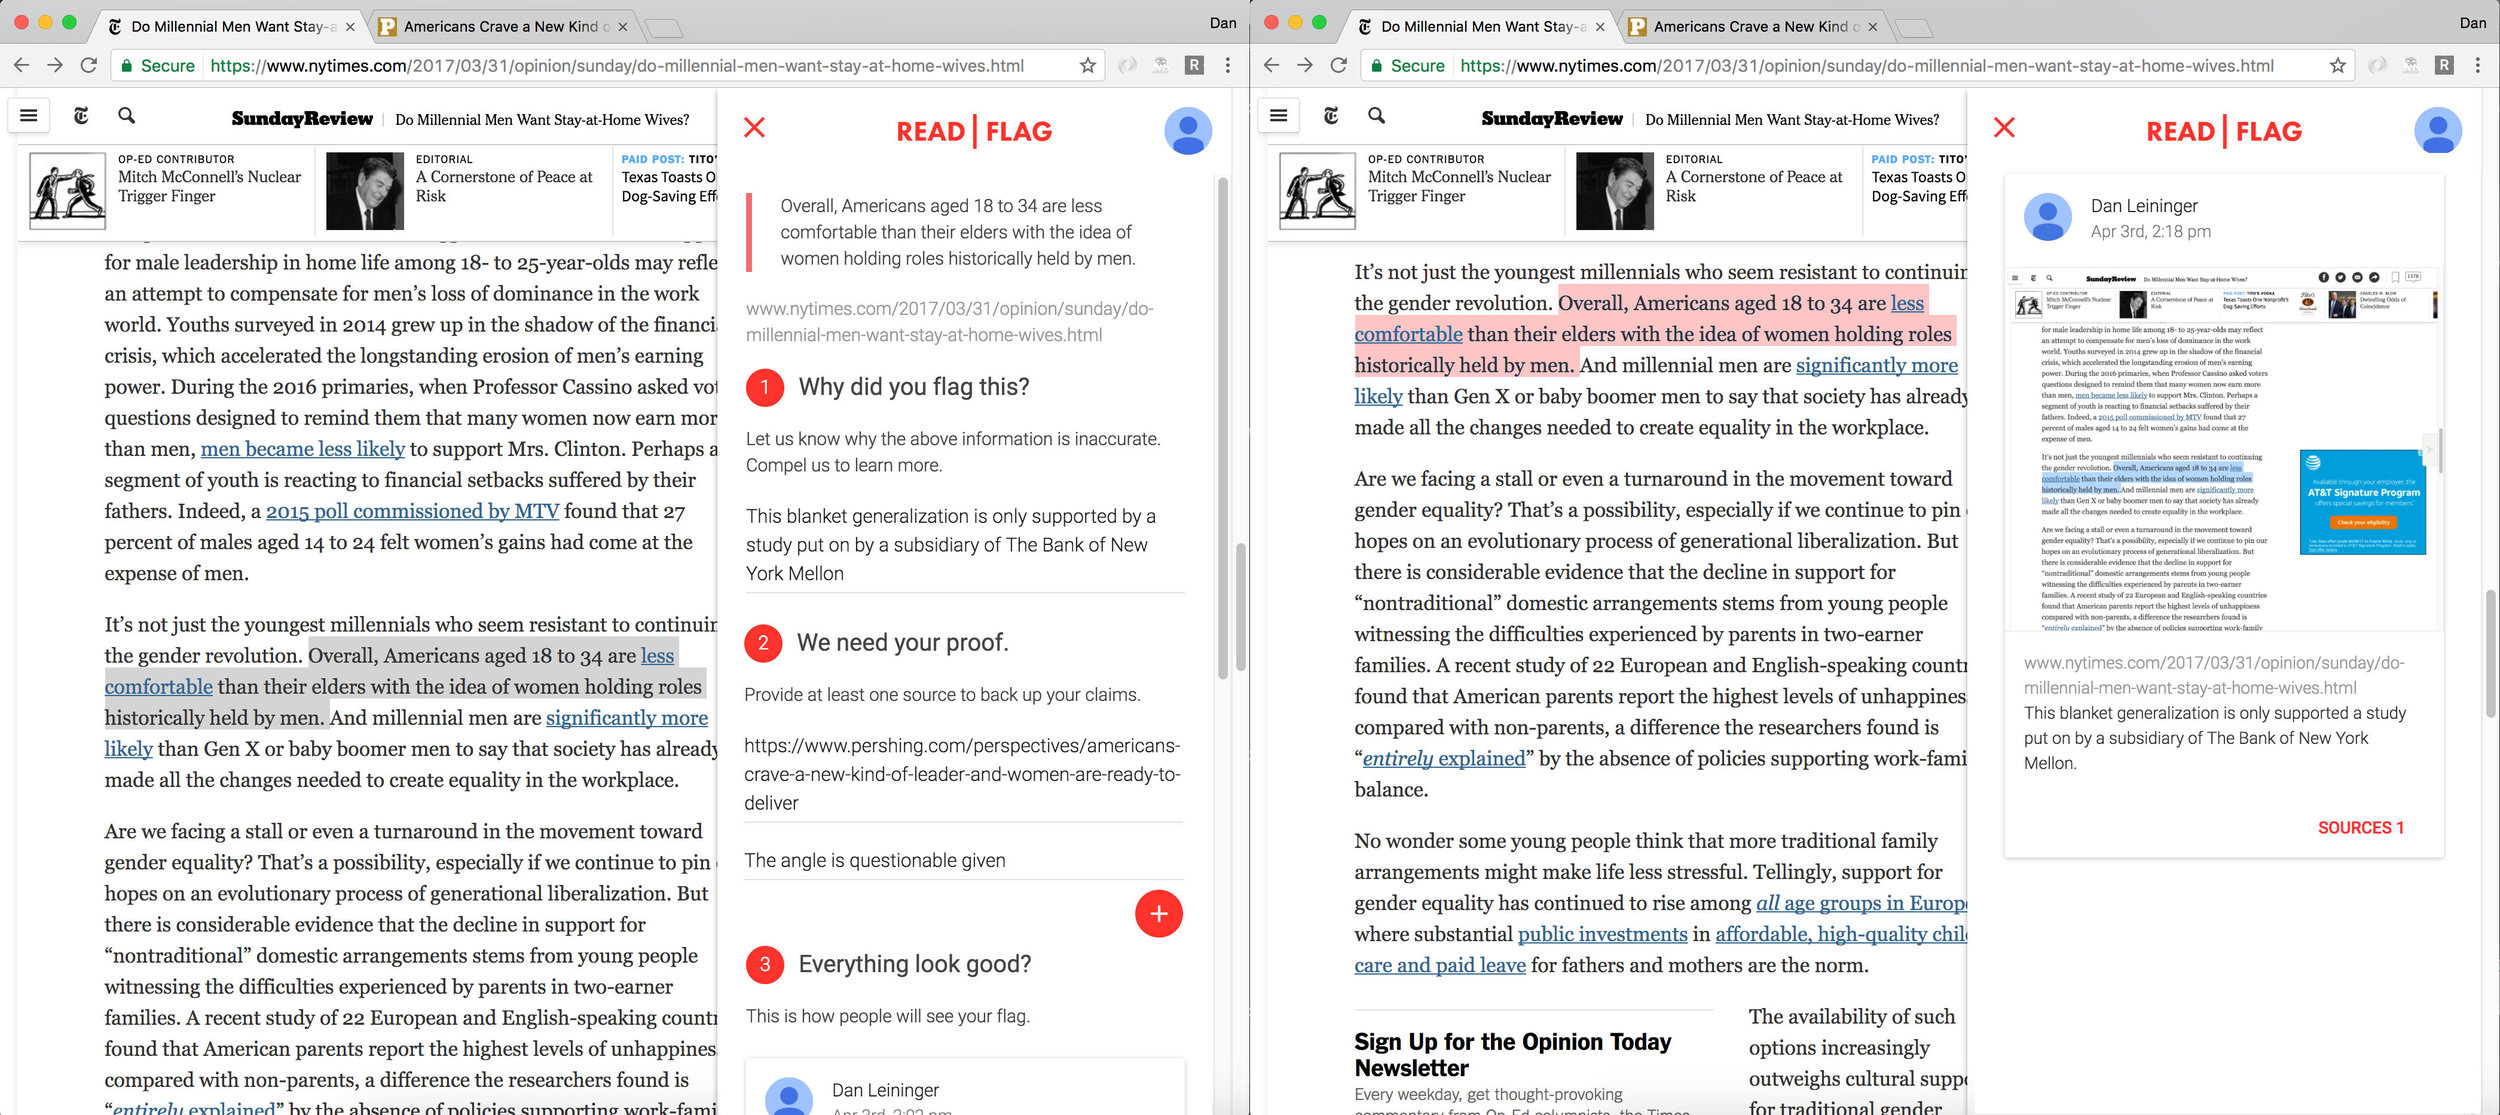Click the red plus add-source button
The height and width of the screenshot is (1115, 2500).
(x=1158, y=913)
